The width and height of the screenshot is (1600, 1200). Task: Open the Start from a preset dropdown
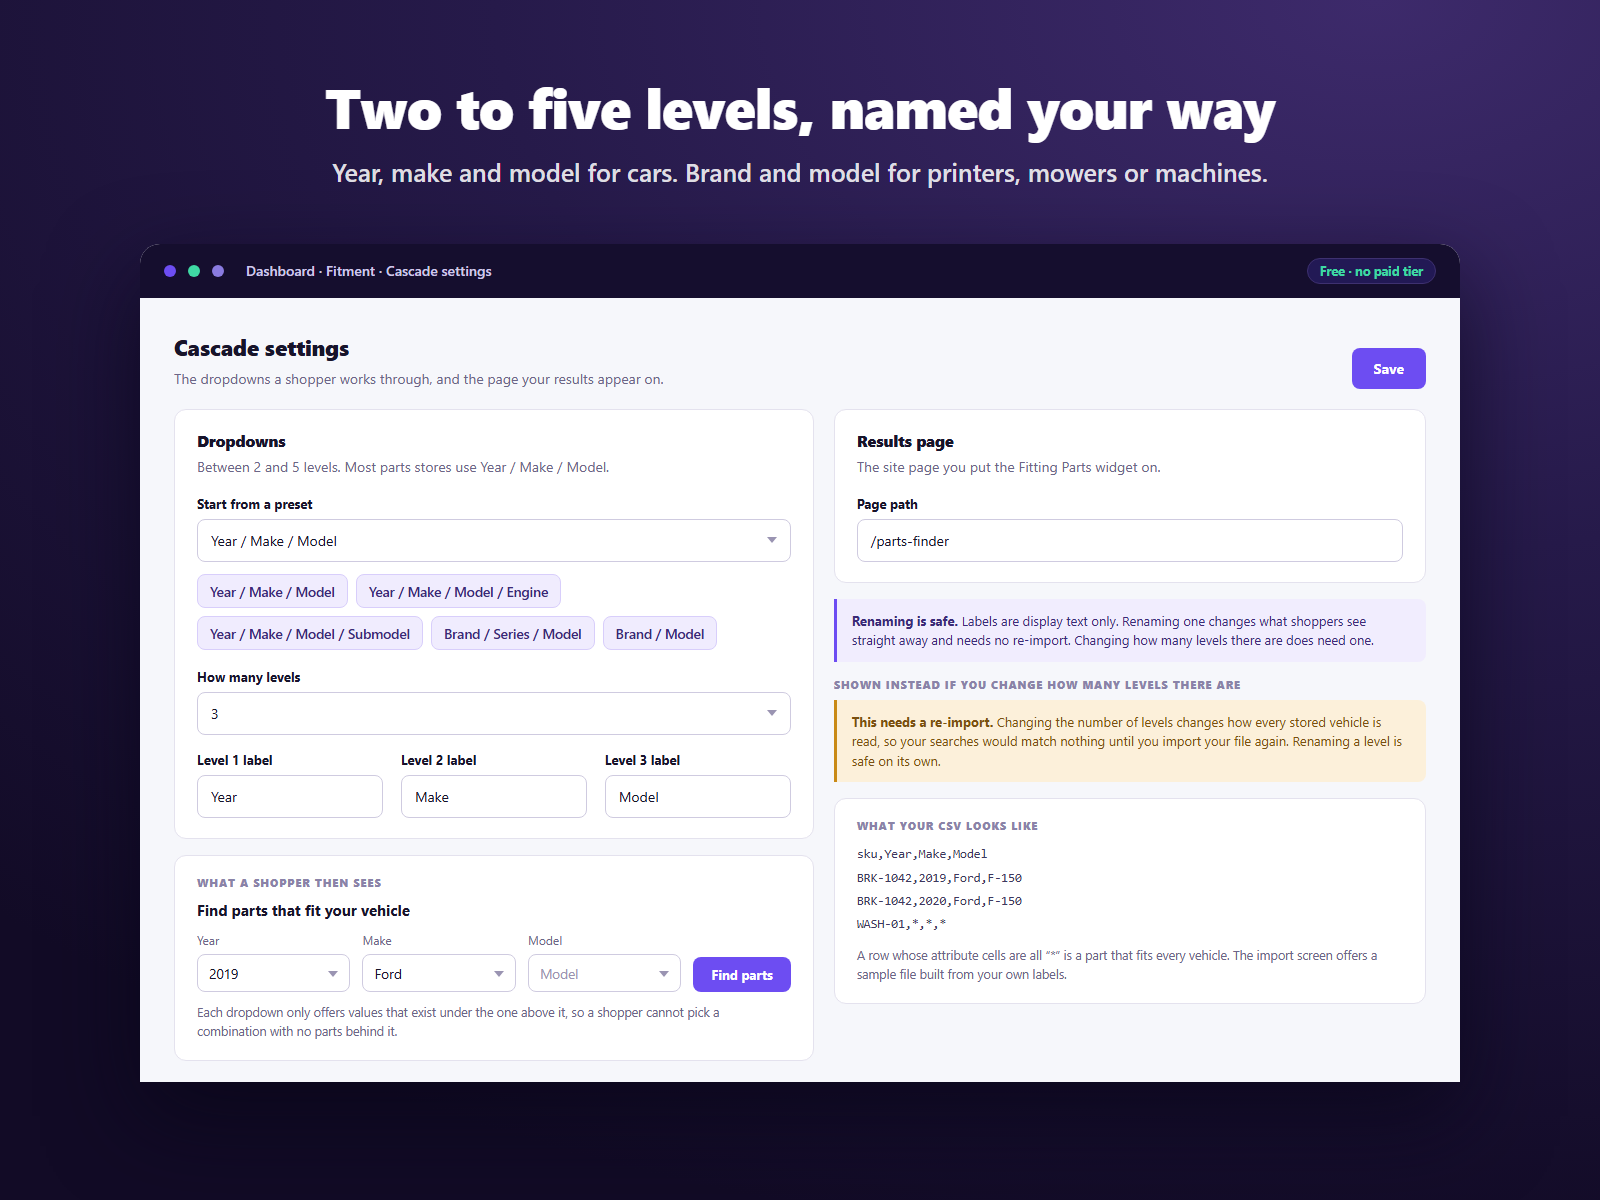[494, 541]
